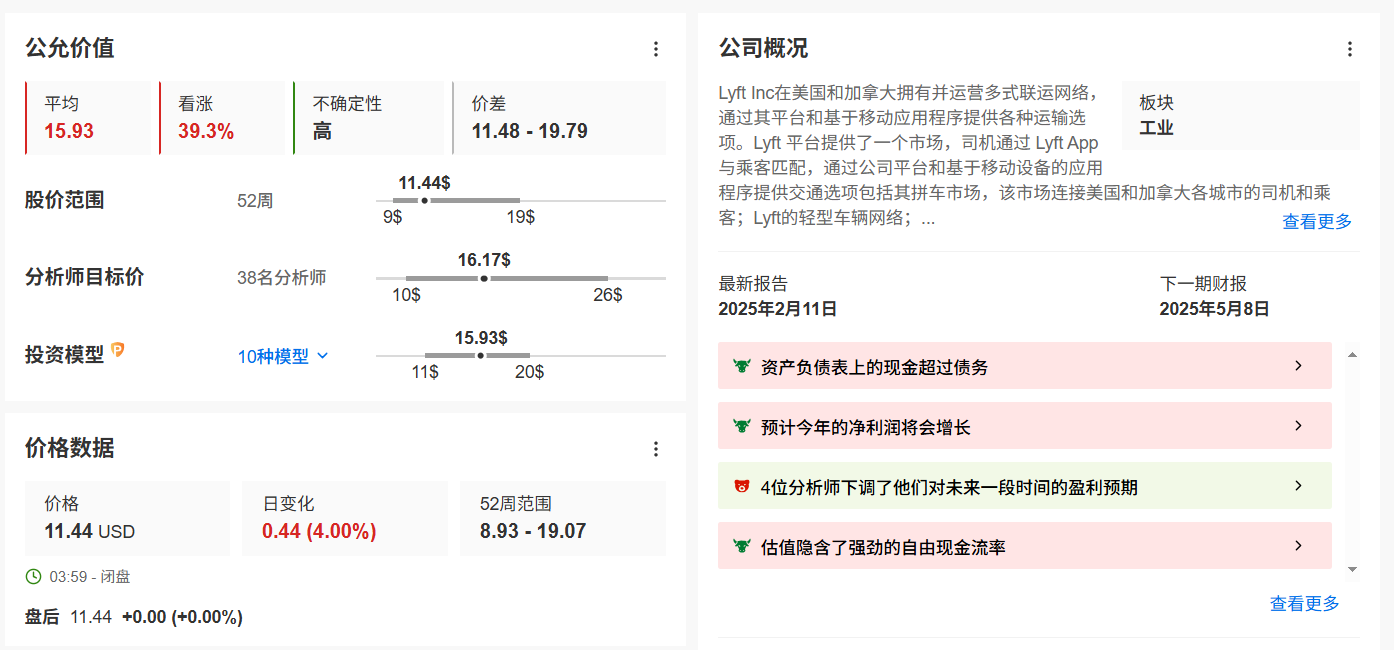Click the 日变化 0.44 (4.00%) card
This screenshot has width=1394, height=650.
tap(345, 518)
